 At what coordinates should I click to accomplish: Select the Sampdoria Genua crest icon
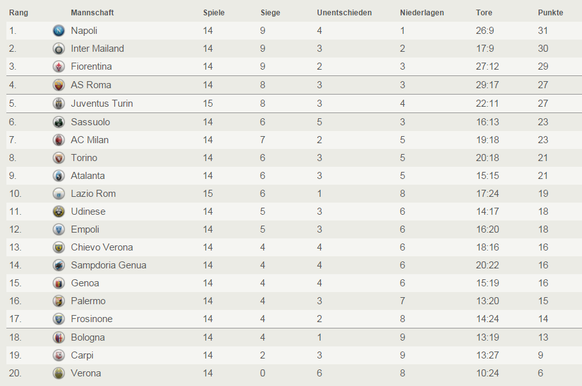coord(59,265)
